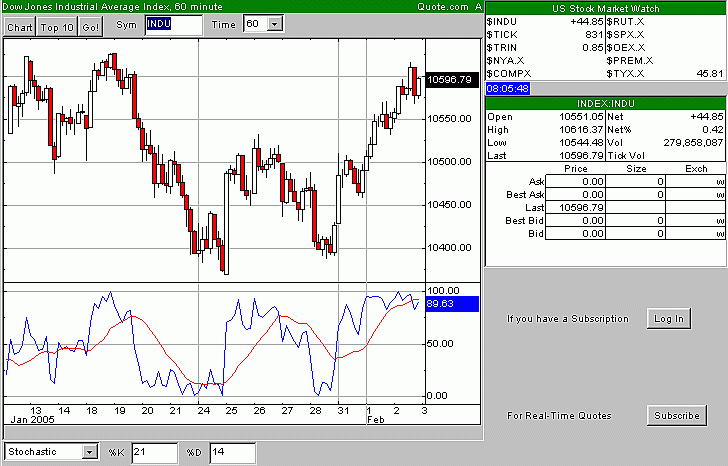728x466 pixels.
Task: Expand the Time interval dropdown arrow
Action: tap(275, 24)
